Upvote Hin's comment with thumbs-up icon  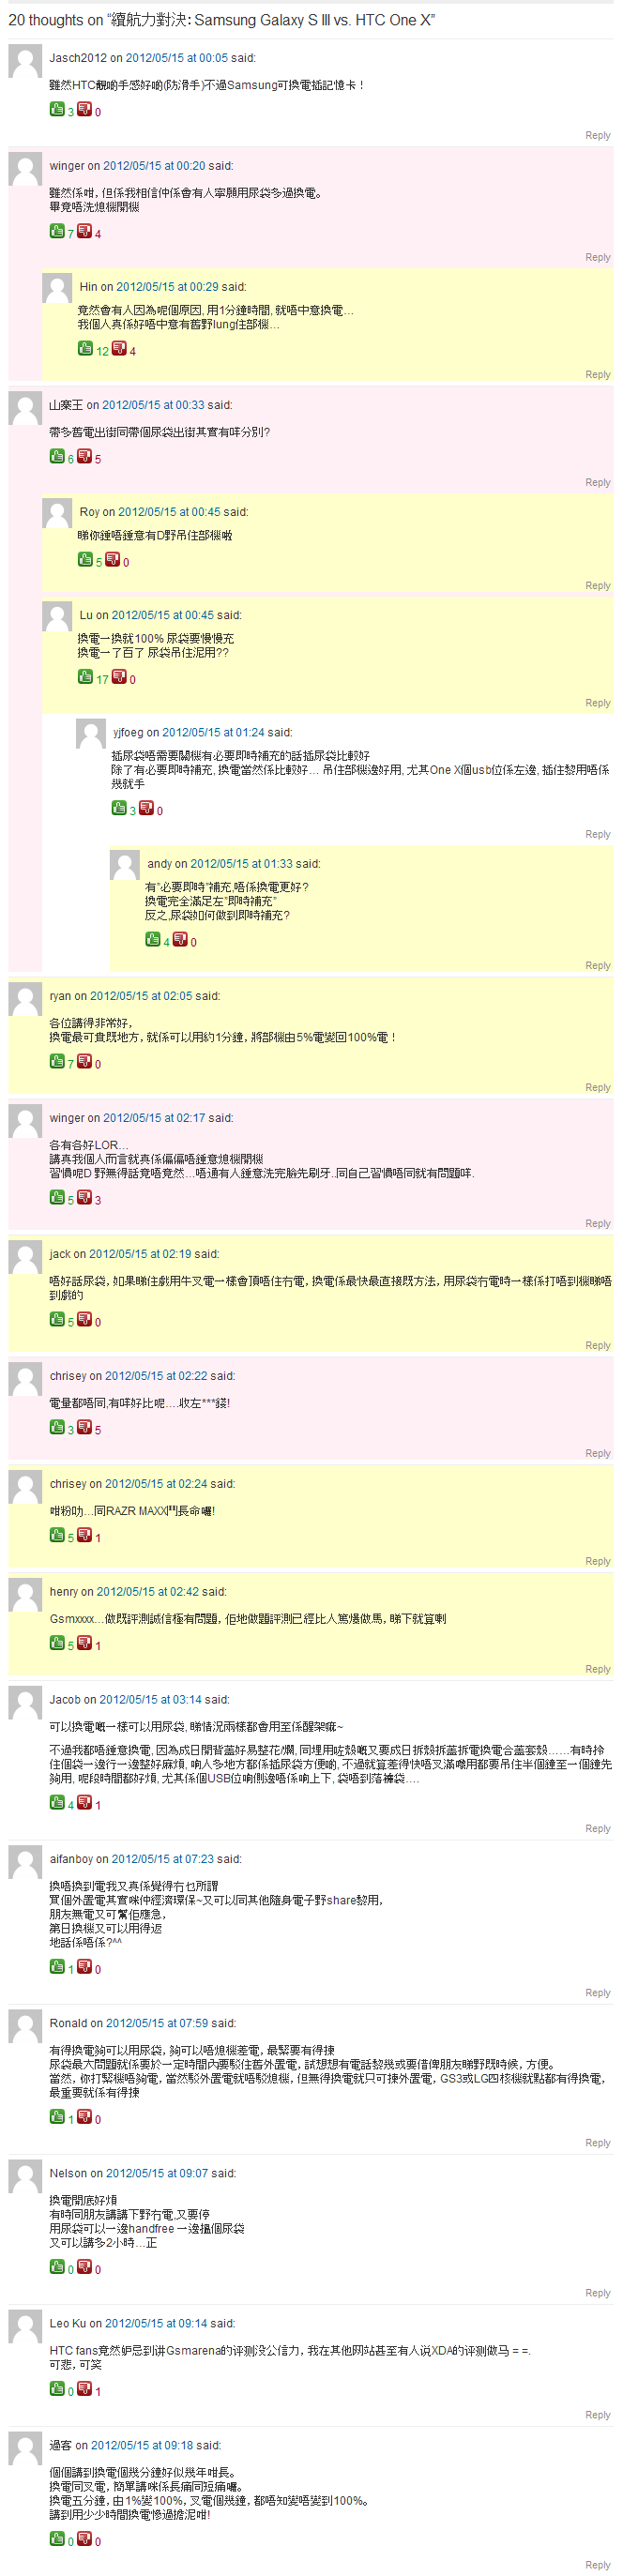click(85, 348)
